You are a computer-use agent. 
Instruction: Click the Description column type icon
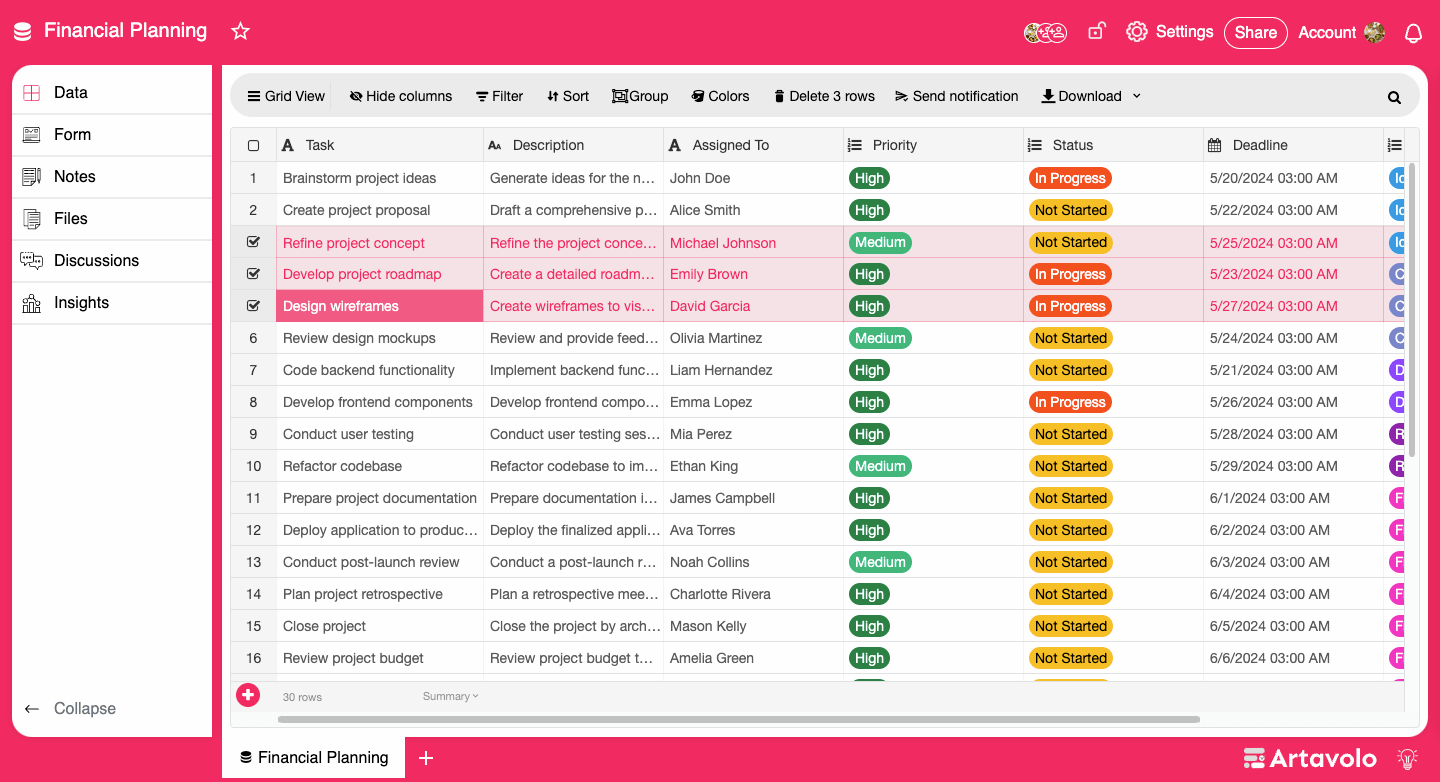(494, 145)
